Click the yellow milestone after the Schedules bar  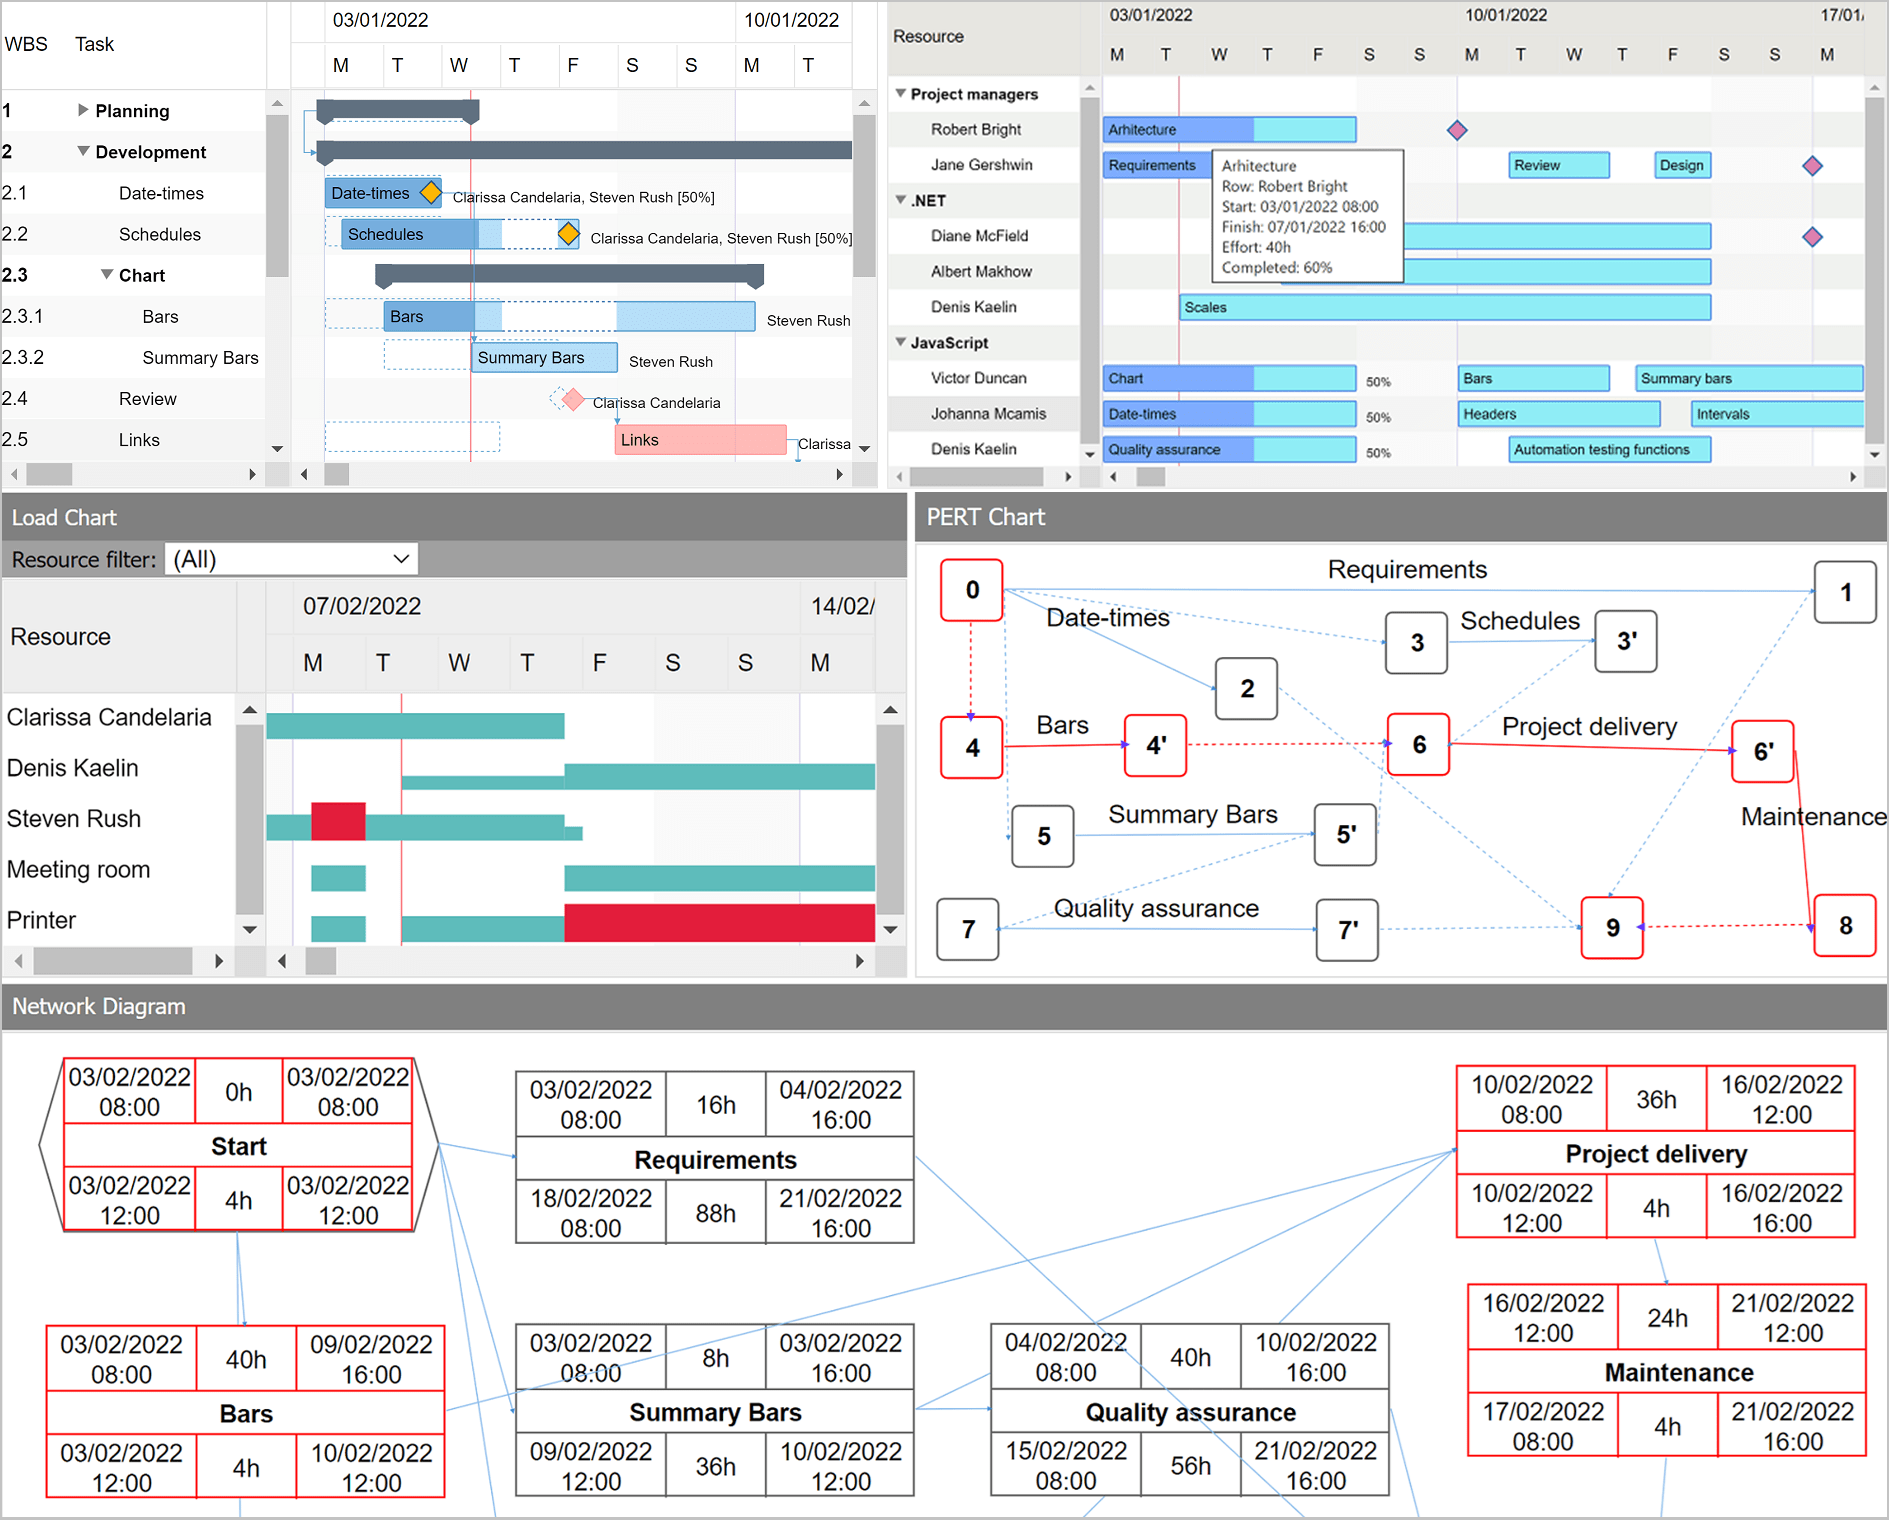point(568,234)
